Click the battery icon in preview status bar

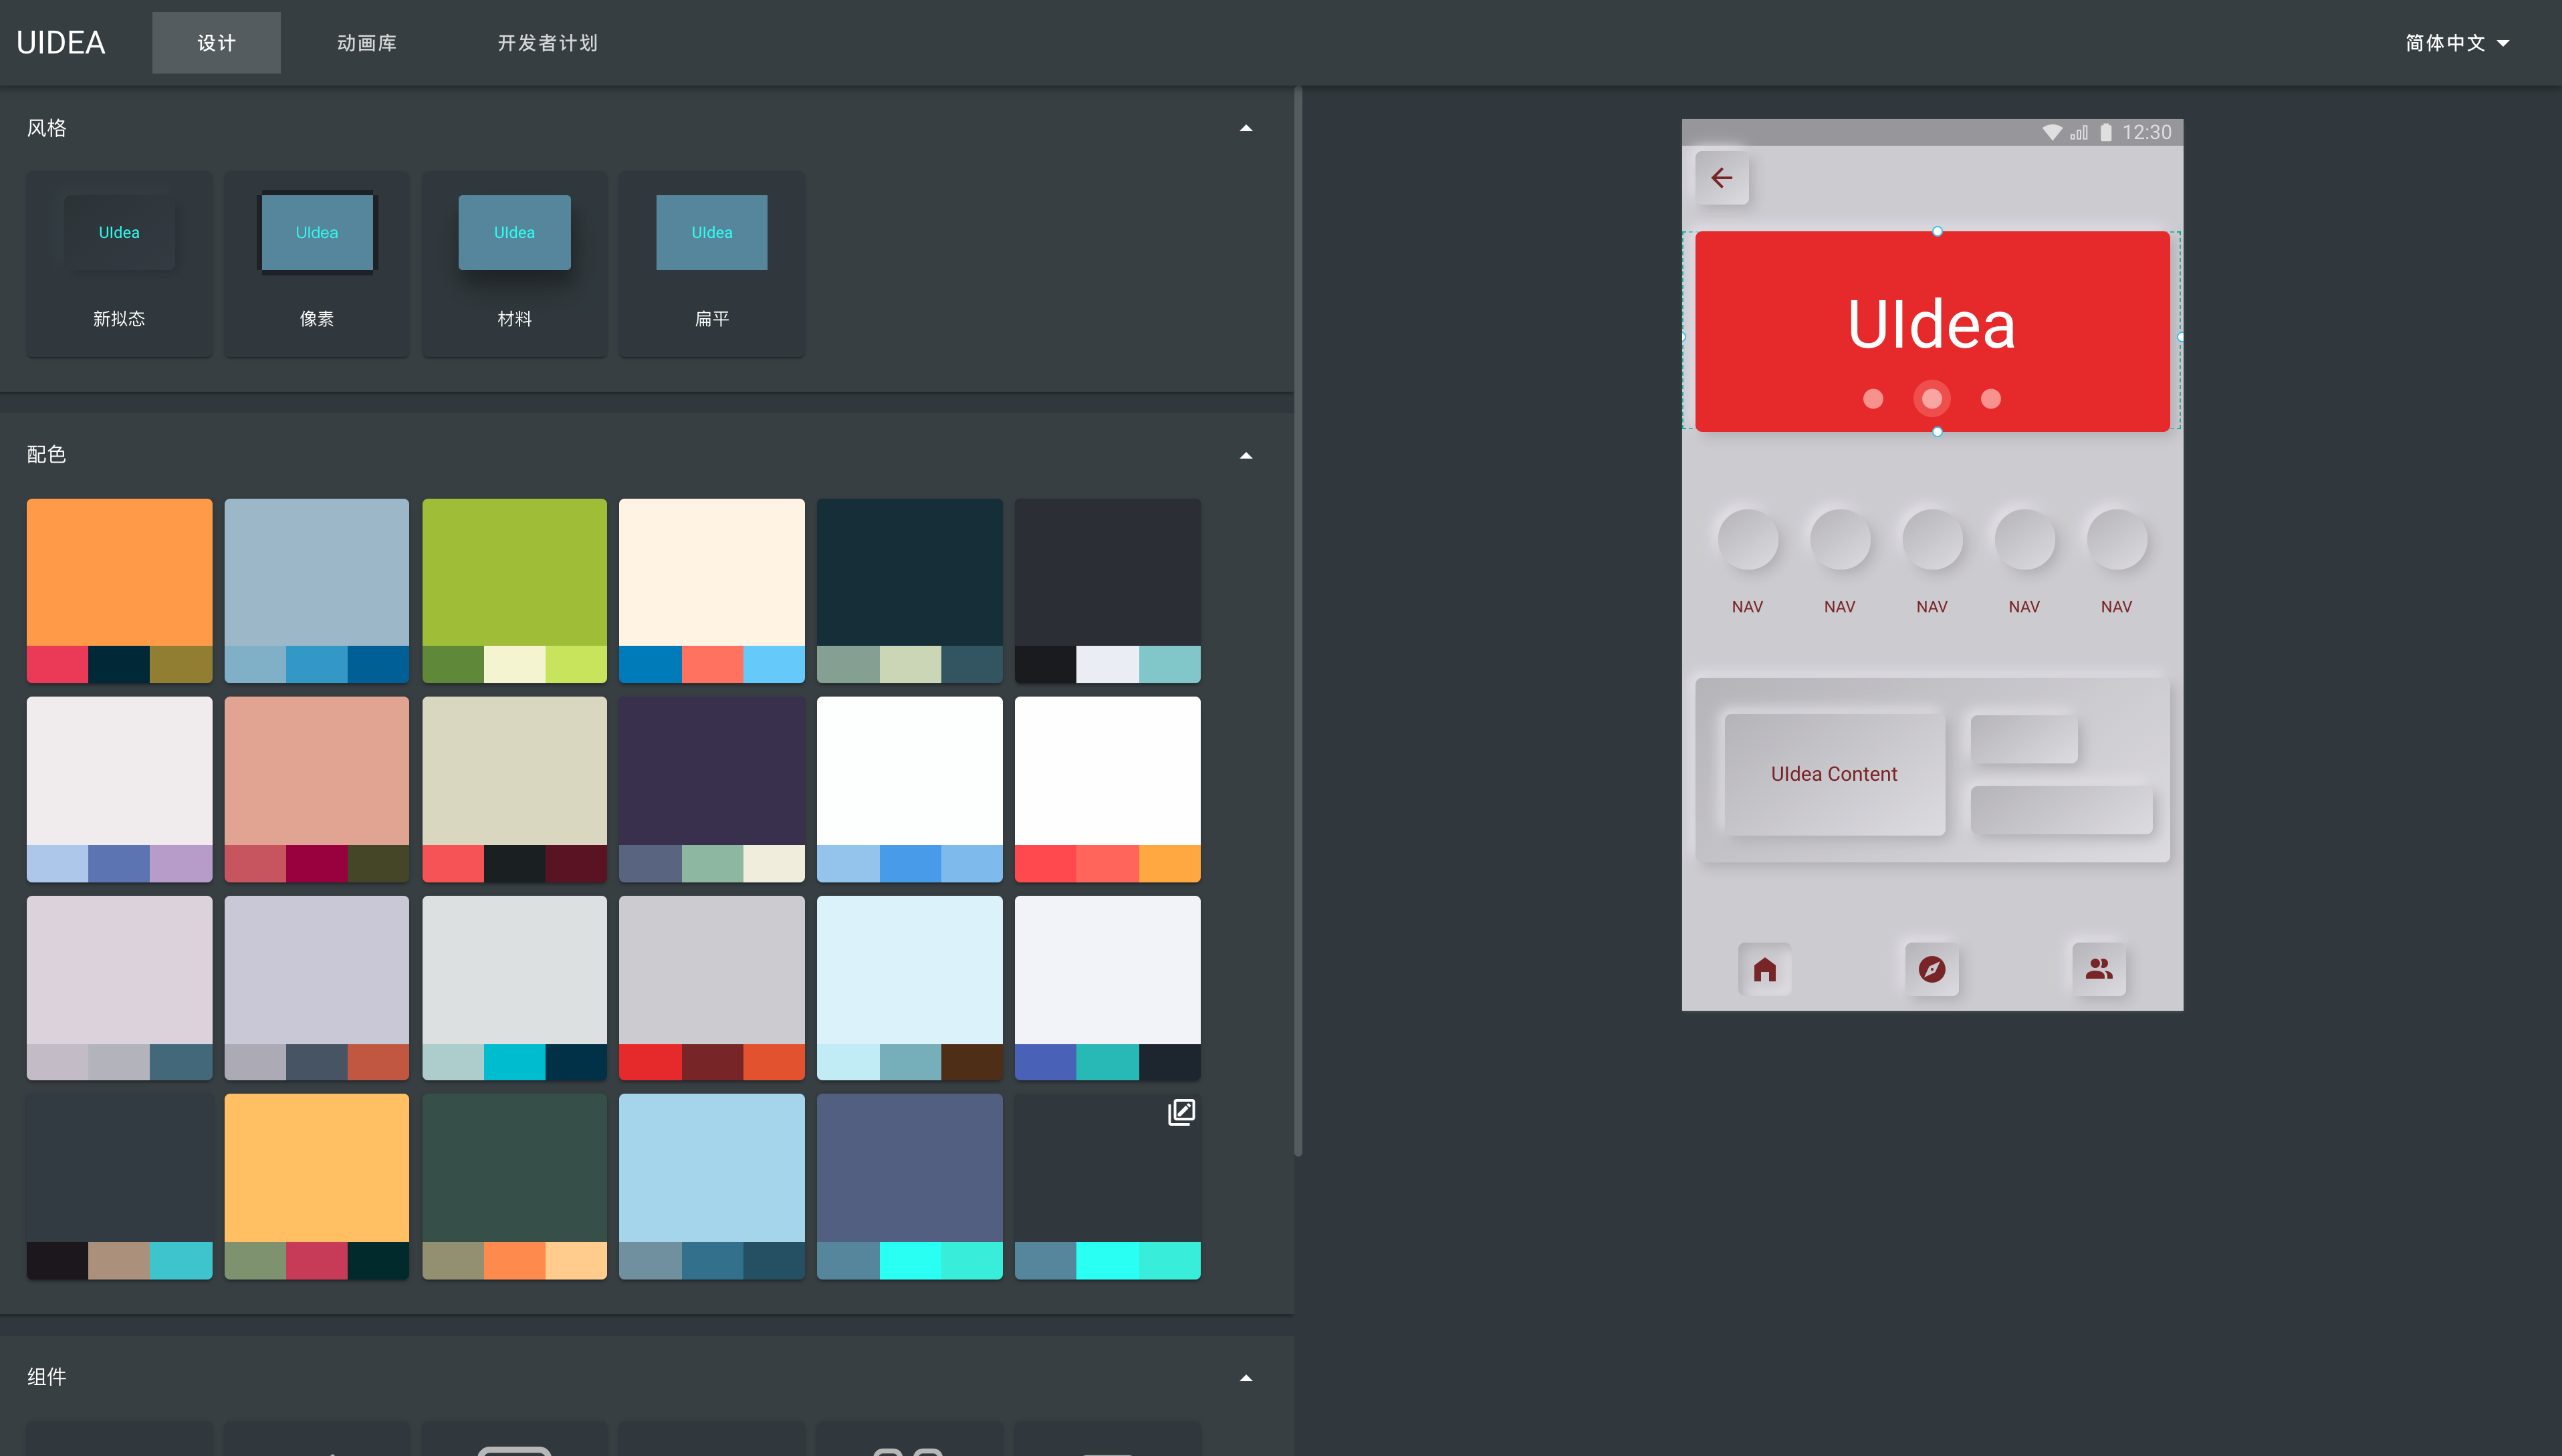(2105, 132)
